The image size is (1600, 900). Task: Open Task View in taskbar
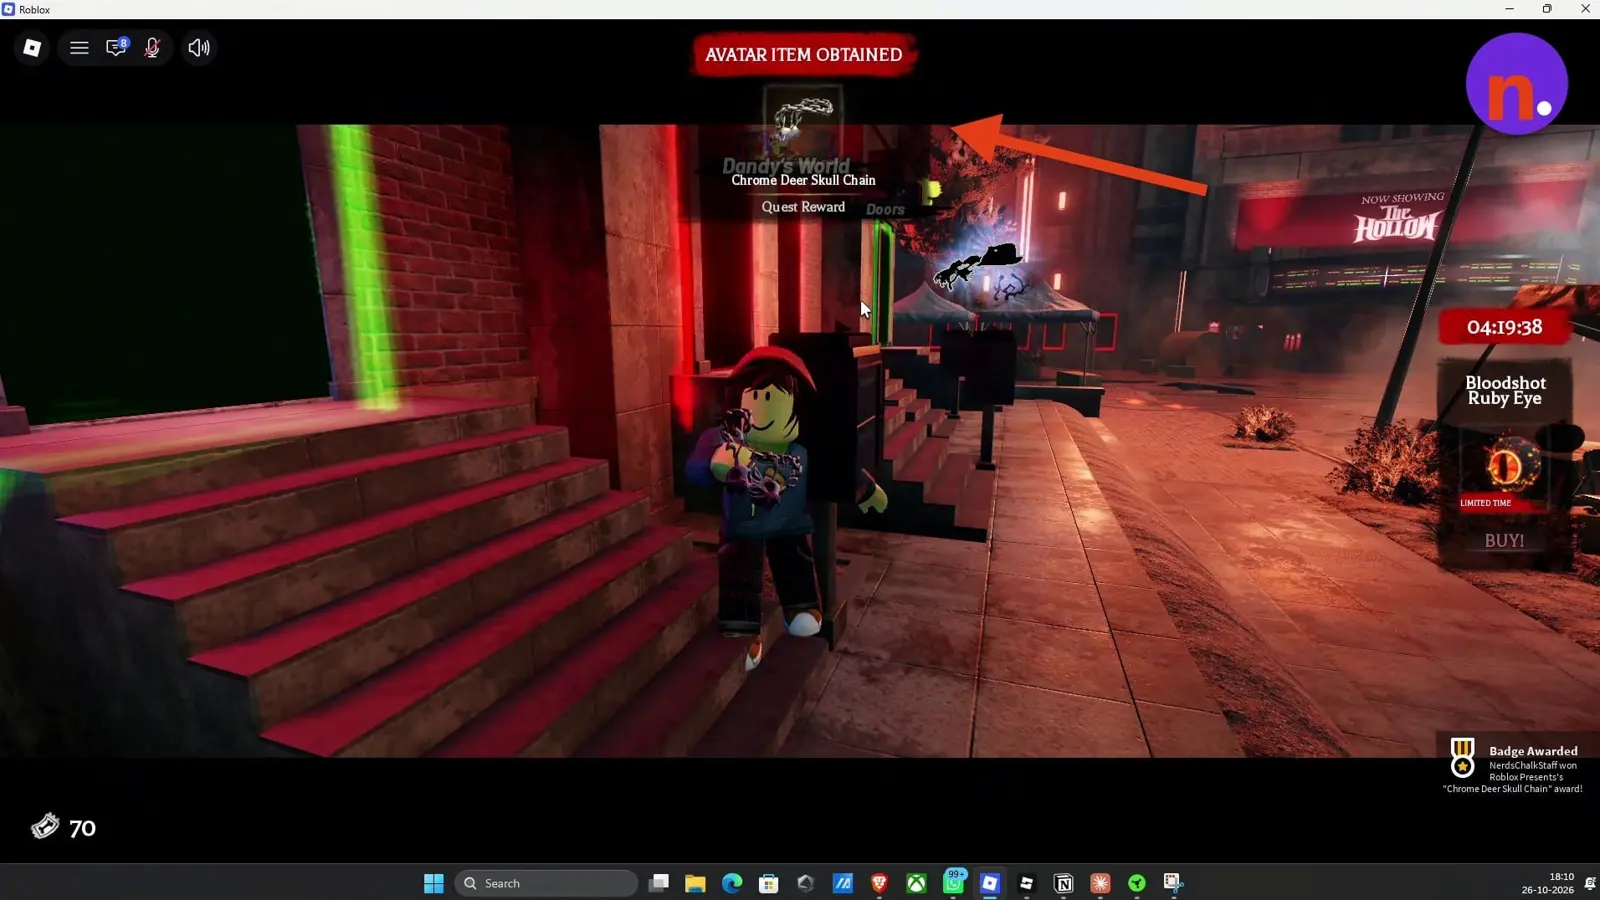tap(658, 883)
